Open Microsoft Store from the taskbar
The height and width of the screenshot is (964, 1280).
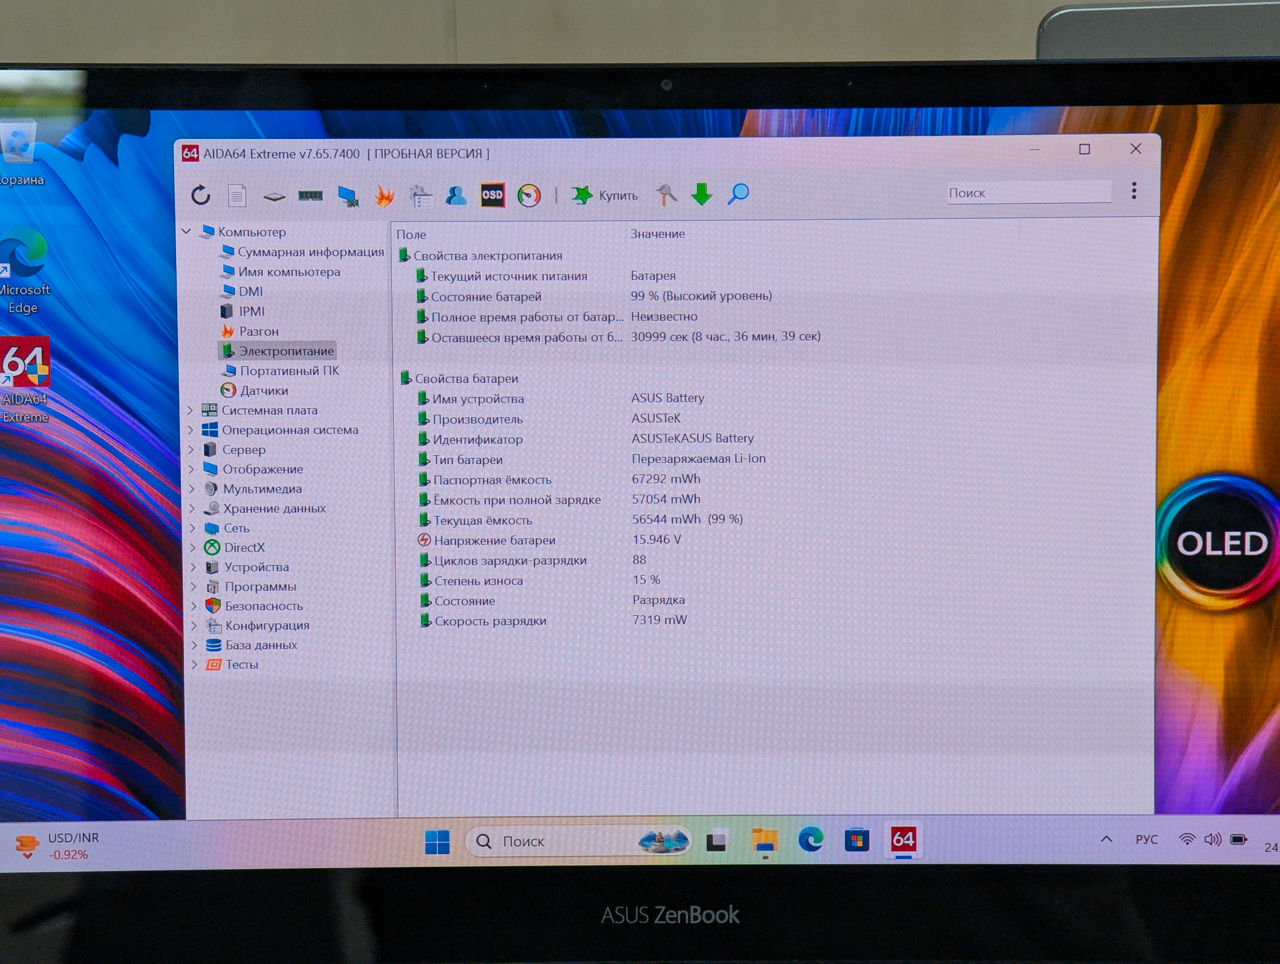click(857, 840)
